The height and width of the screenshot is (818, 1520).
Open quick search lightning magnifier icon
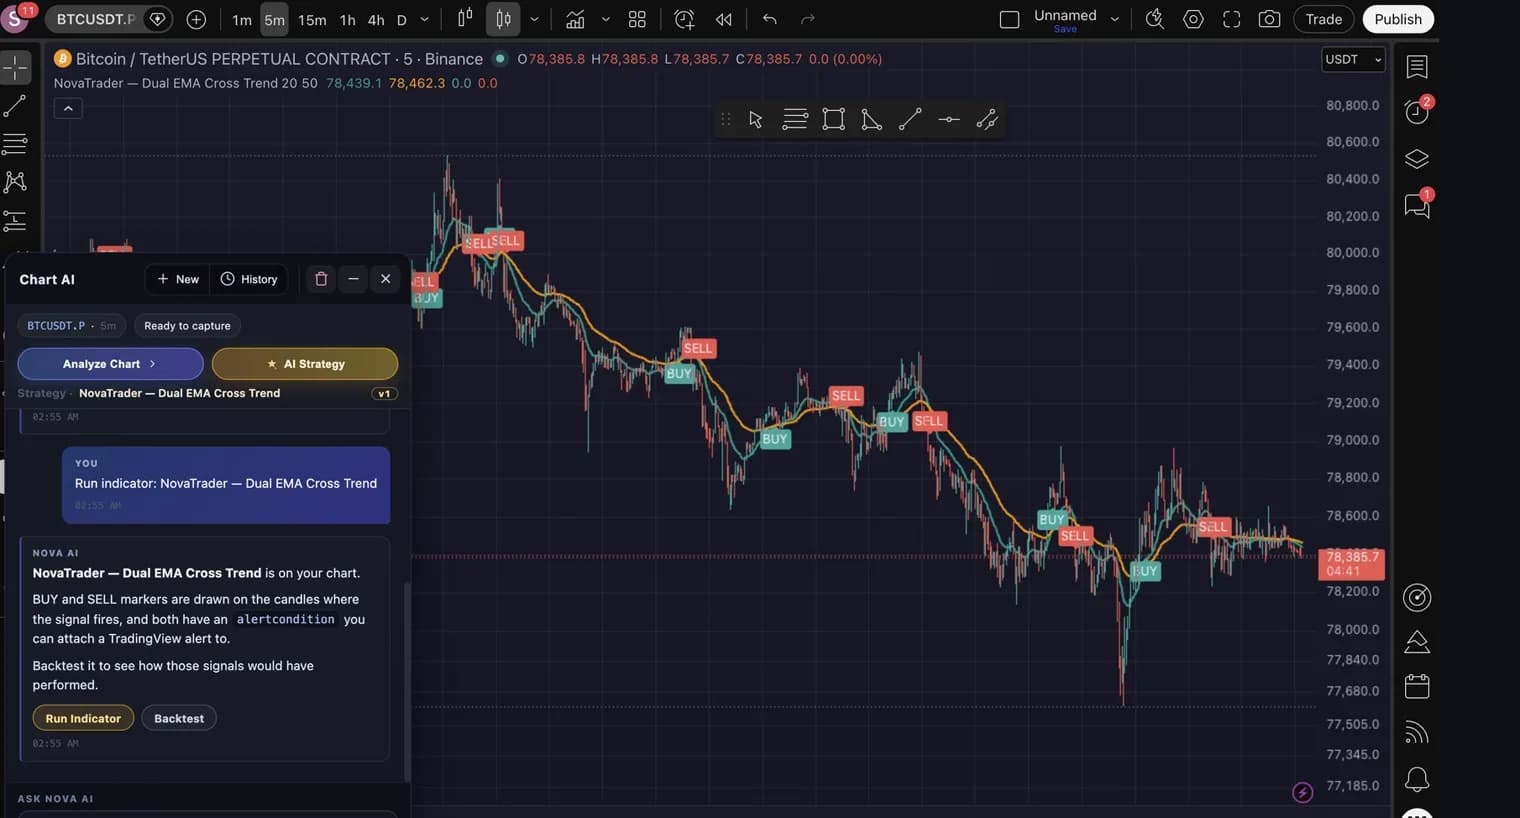pyautogui.click(x=1155, y=19)
